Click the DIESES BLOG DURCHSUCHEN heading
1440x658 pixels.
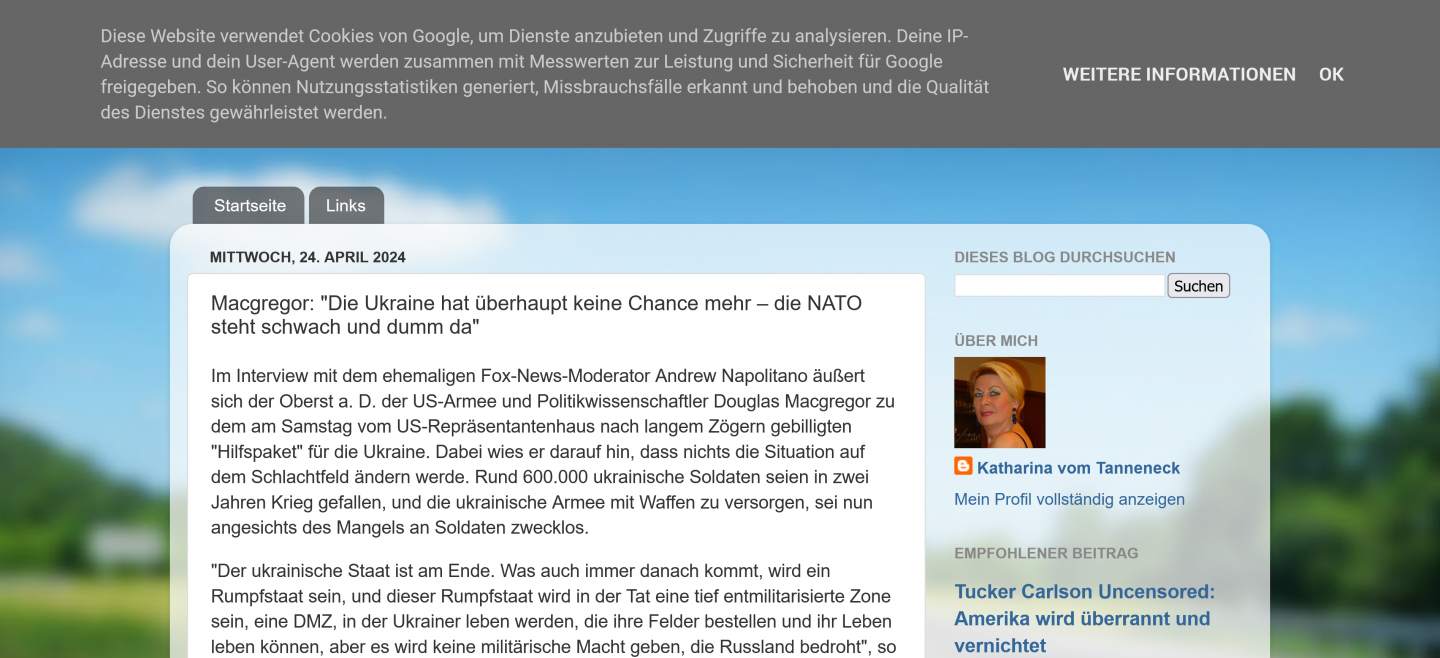1064,257
